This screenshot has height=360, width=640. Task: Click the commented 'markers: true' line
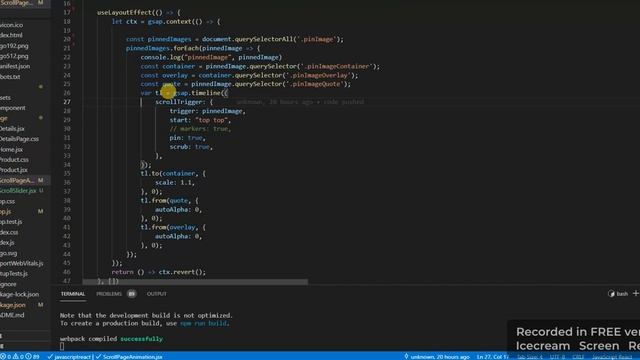(200, 129)
